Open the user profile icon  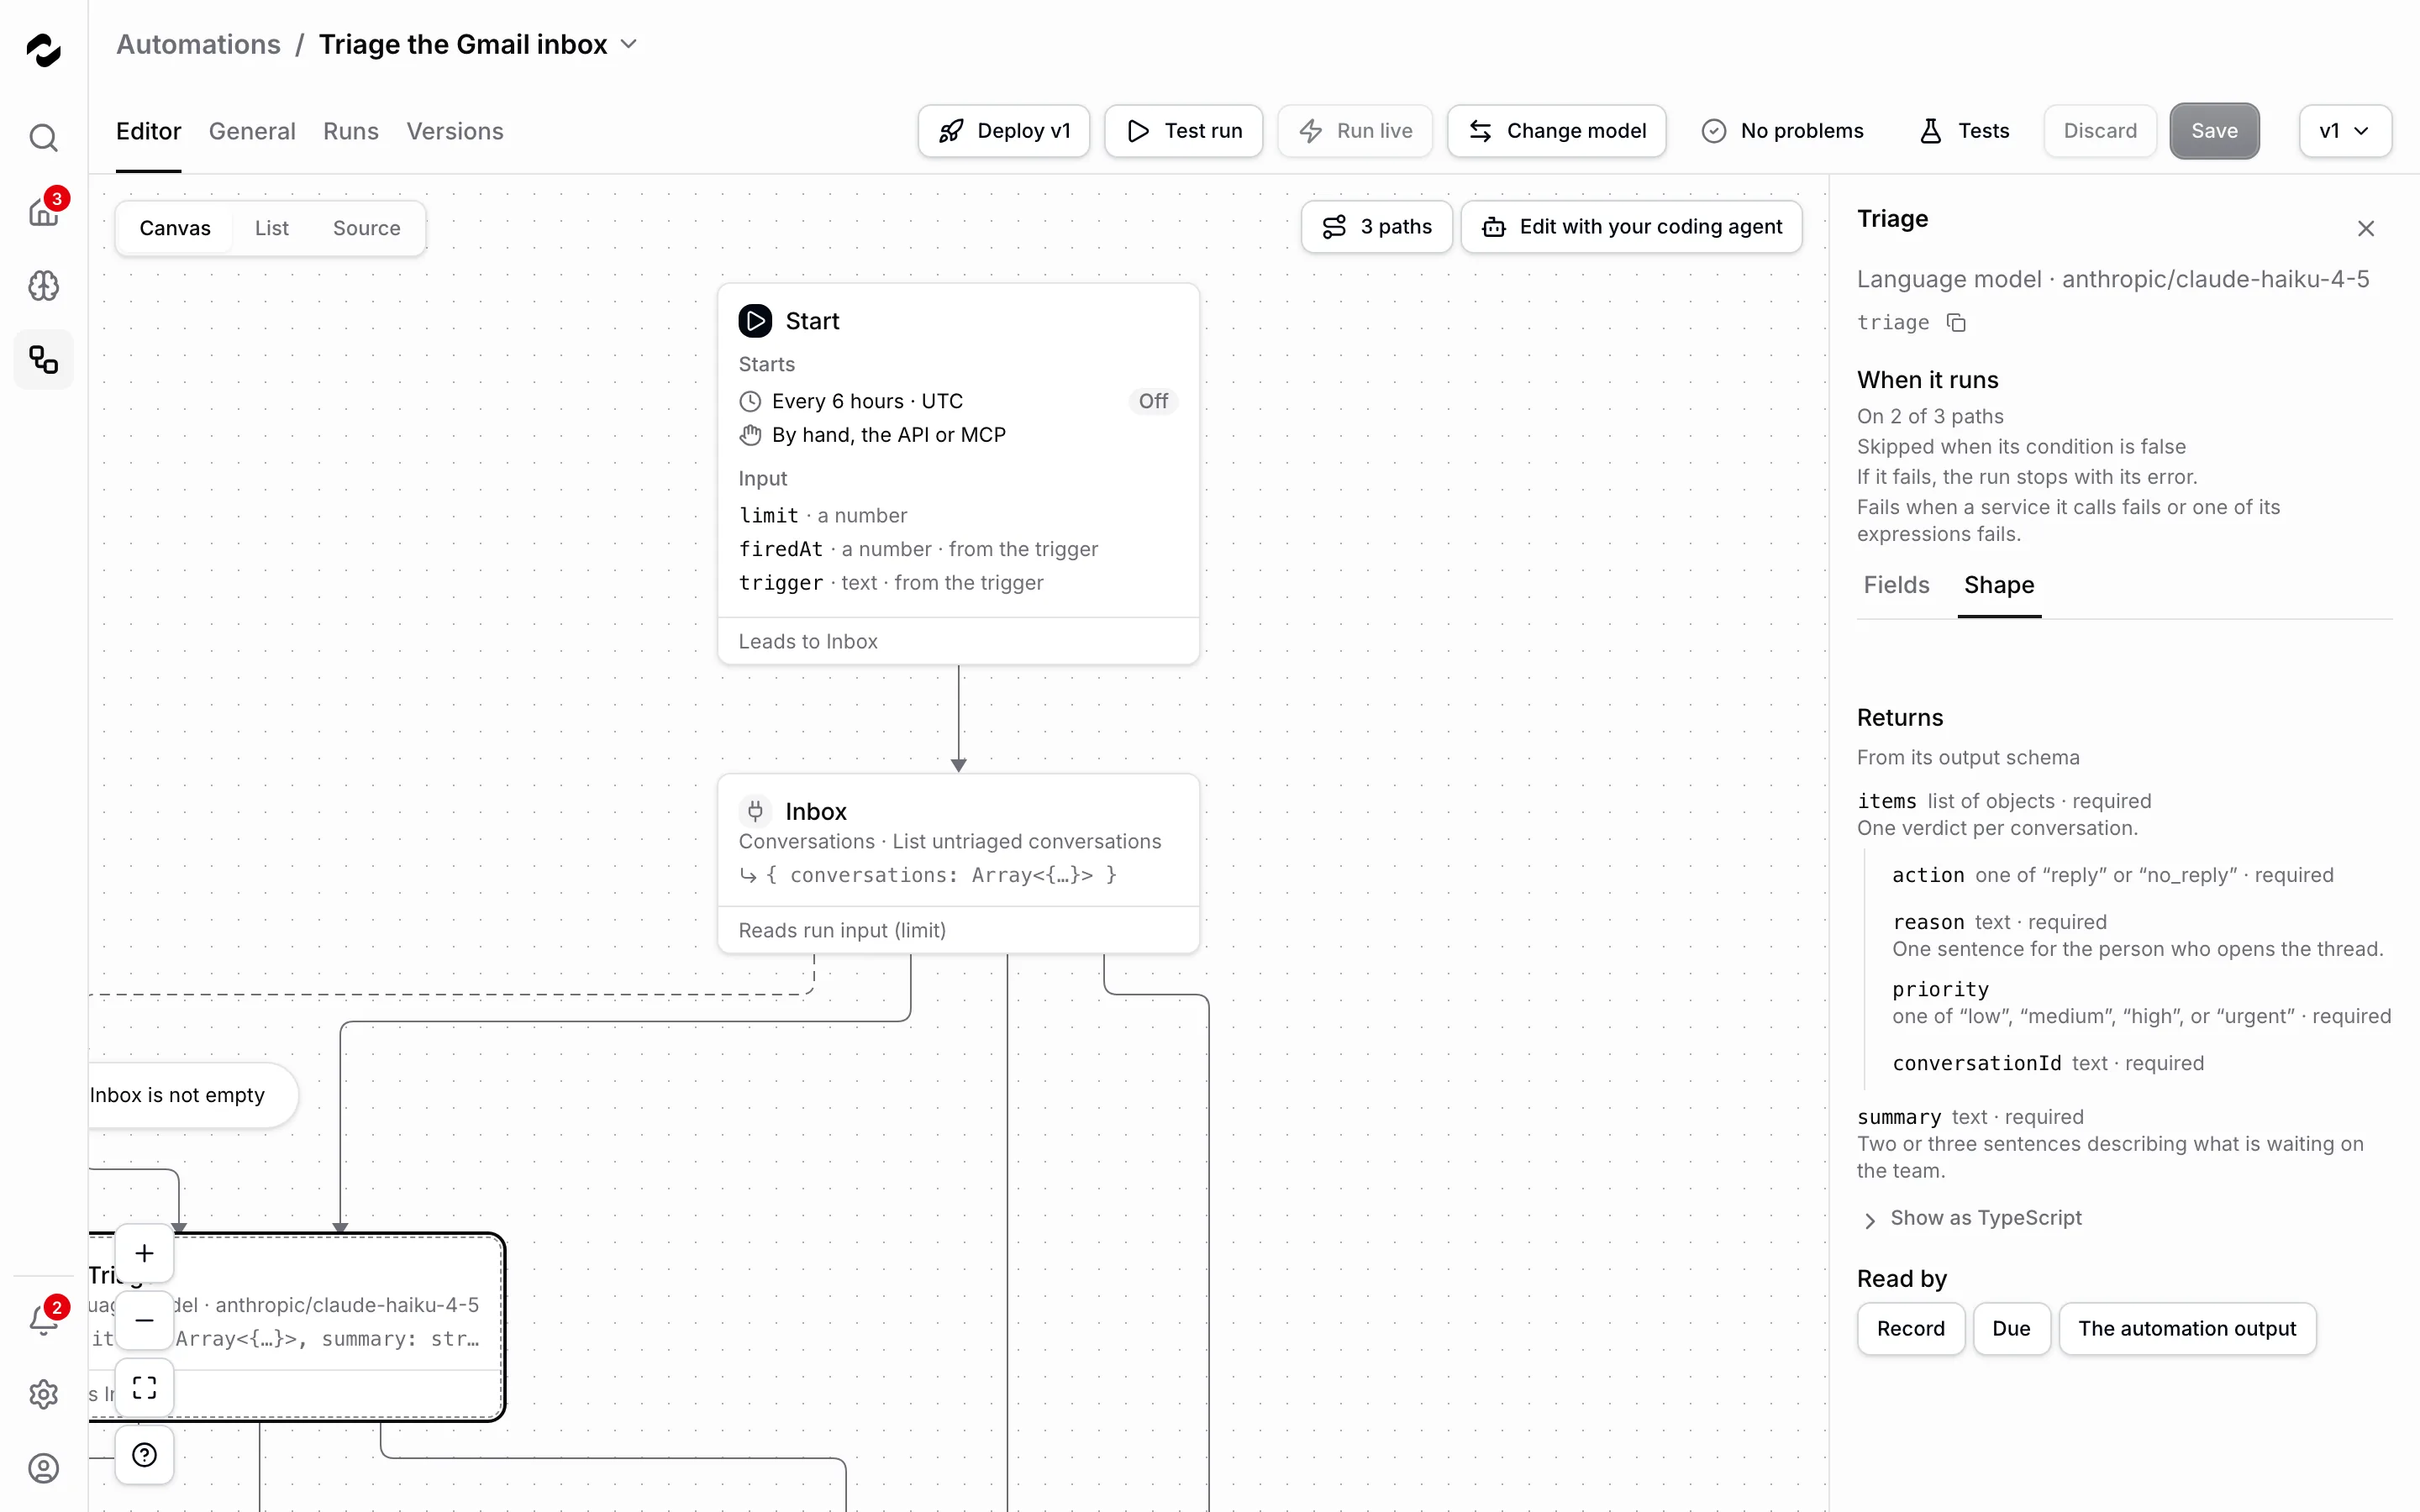click(43, 1468)
